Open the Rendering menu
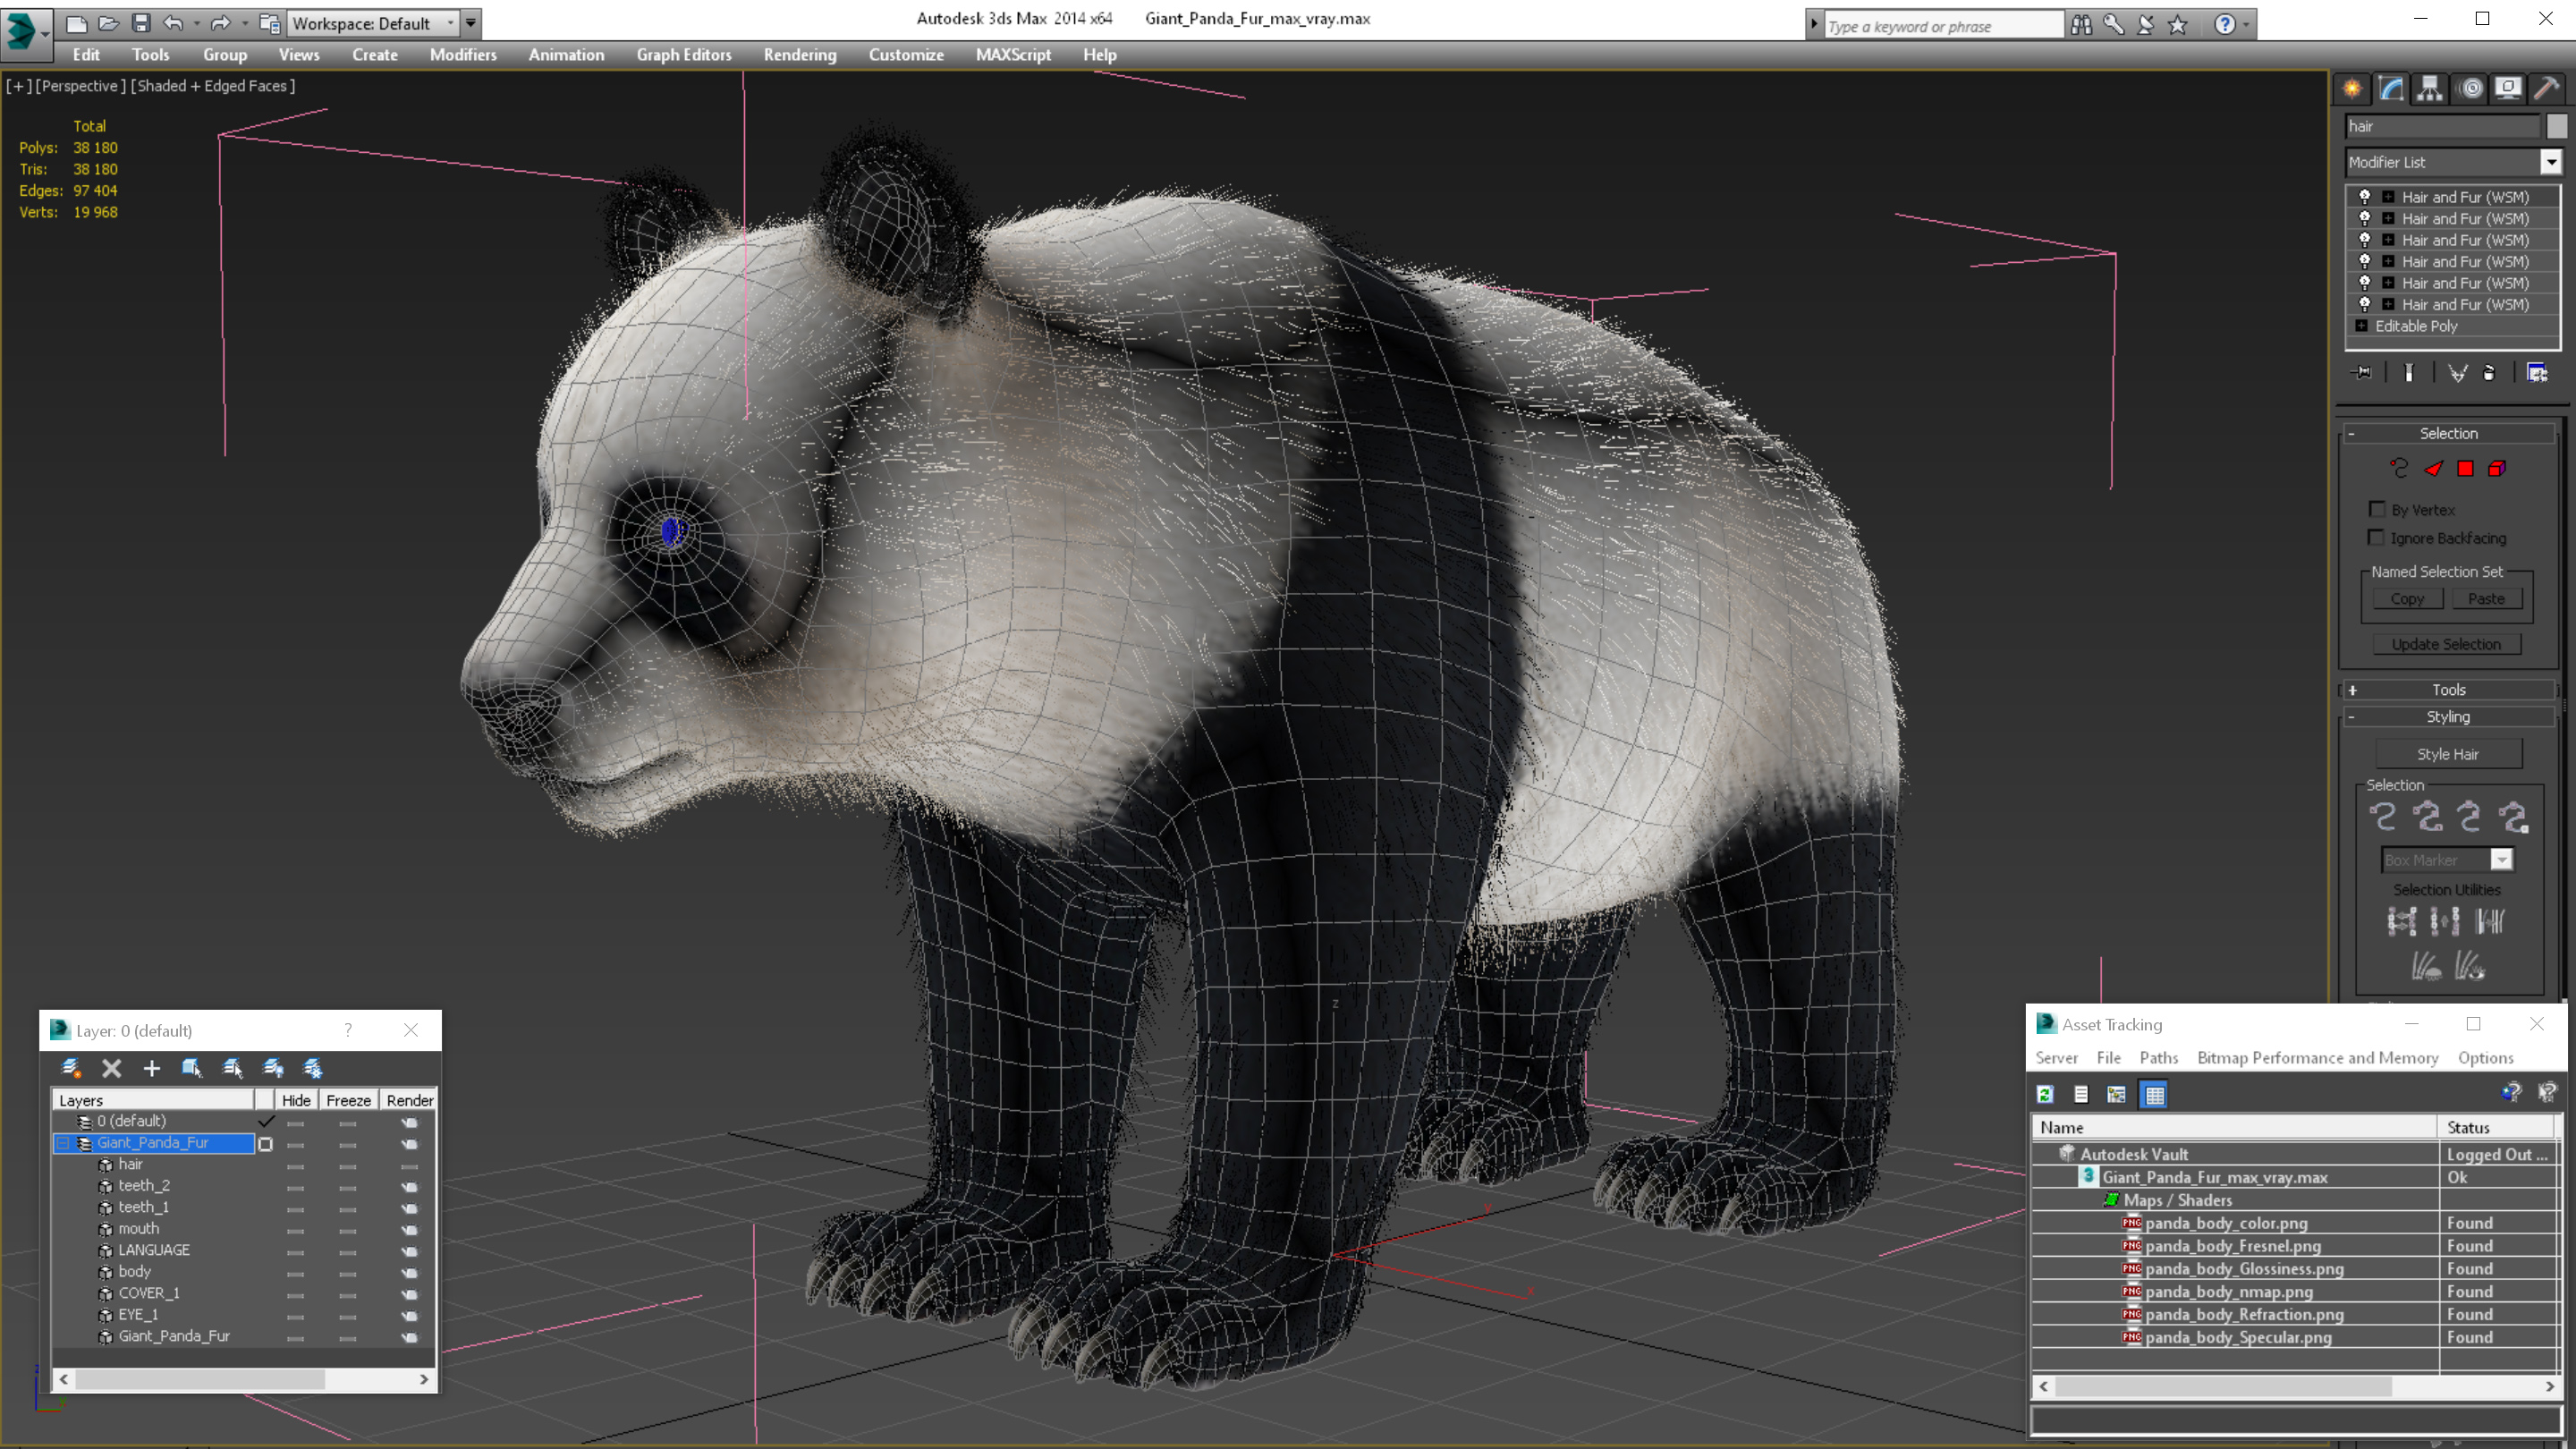 pos(800,55)
